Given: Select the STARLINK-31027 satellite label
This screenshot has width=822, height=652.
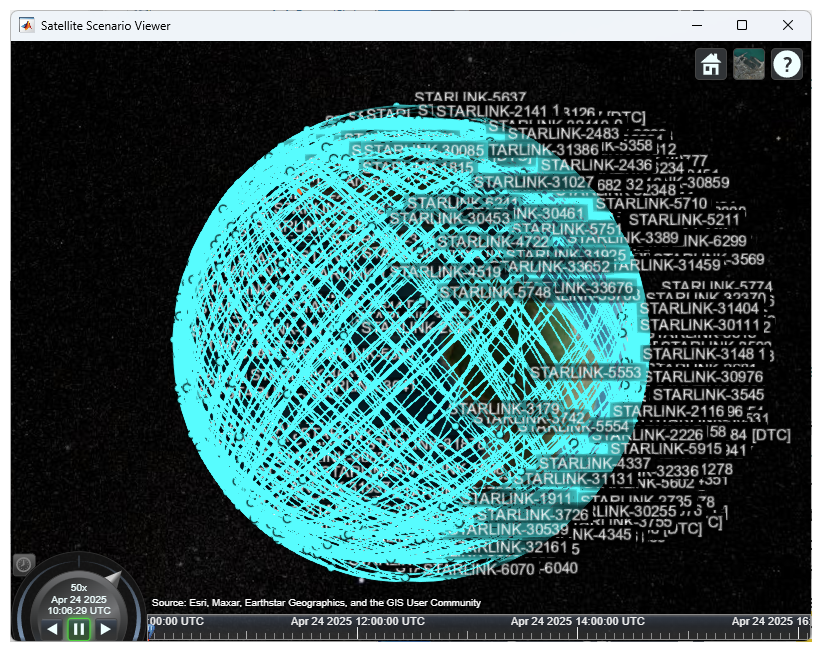Looking at the screenshot, I should [x=534, y=182].
